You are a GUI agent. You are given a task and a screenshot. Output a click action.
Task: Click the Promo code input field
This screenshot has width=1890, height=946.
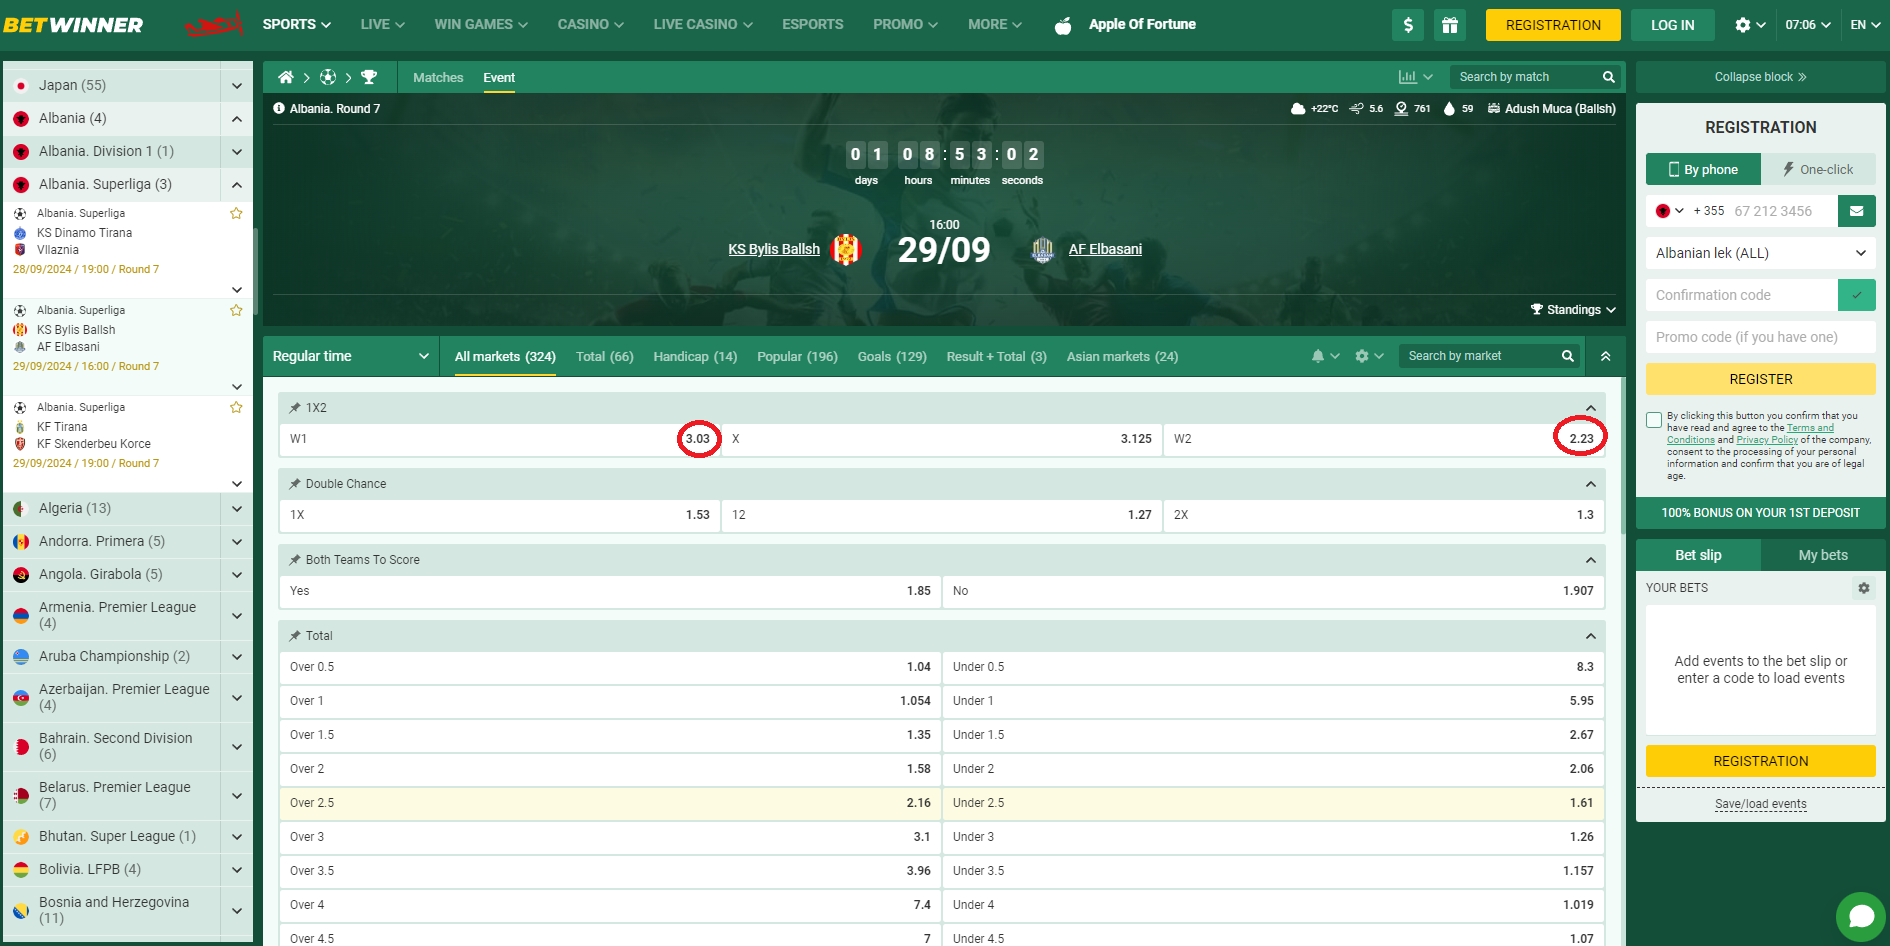(1761, 337)
